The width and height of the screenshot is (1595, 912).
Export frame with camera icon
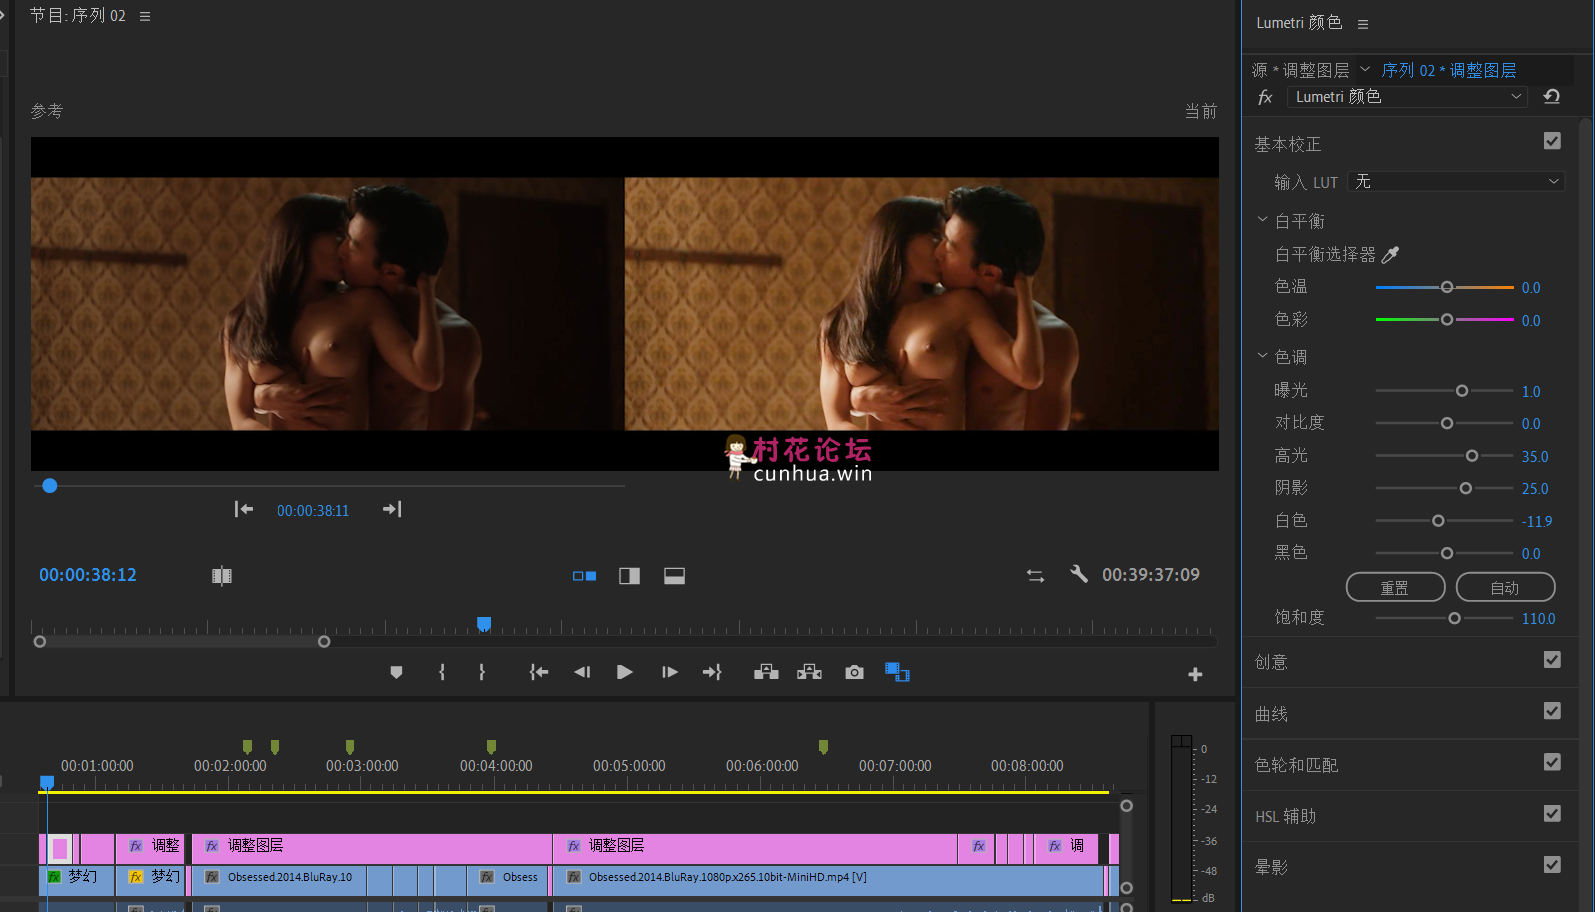(x=854, y=673)
